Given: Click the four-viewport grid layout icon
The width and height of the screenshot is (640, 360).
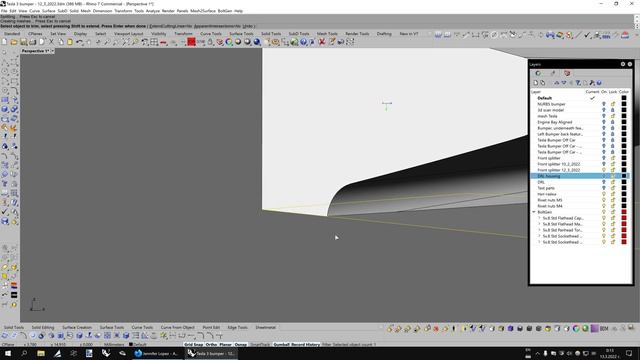Looking at the screenshot, I should point(154,42).
